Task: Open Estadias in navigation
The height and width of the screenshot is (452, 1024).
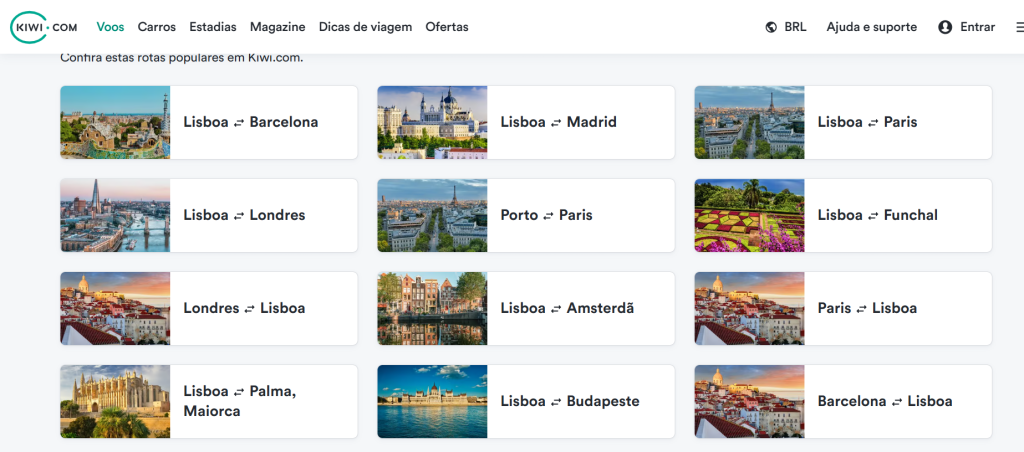Action: (213, 27)
